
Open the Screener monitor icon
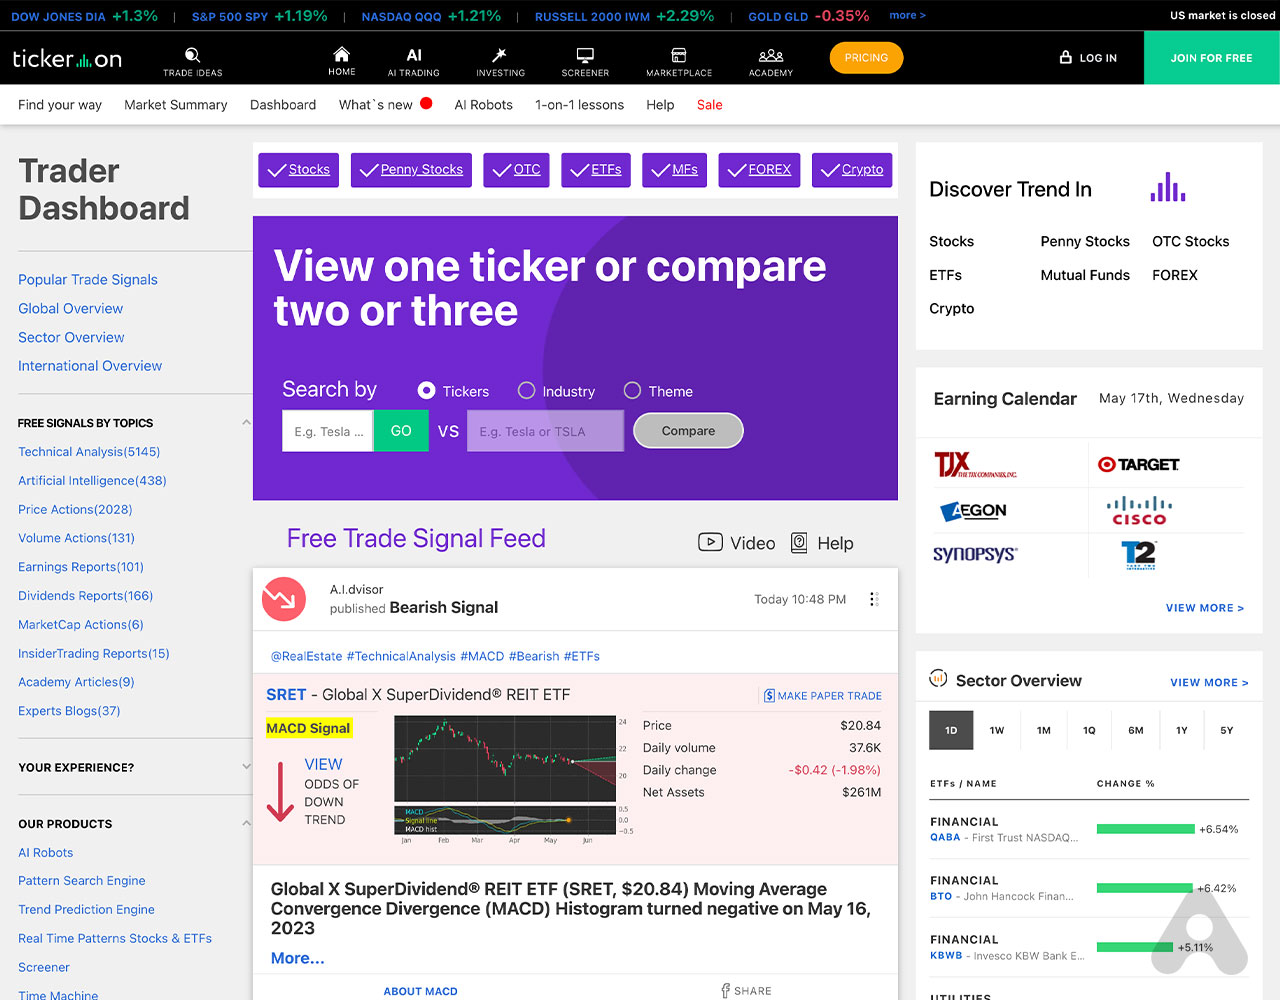tap(585, 55)
